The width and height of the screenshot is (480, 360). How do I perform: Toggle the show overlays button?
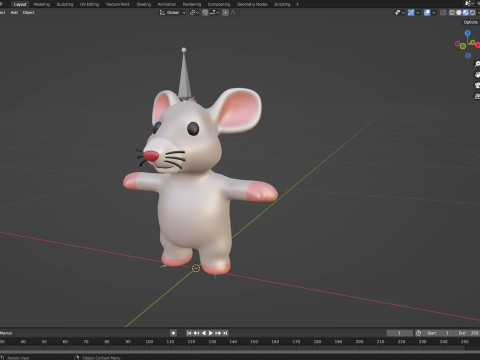click(x=427, y=13)
